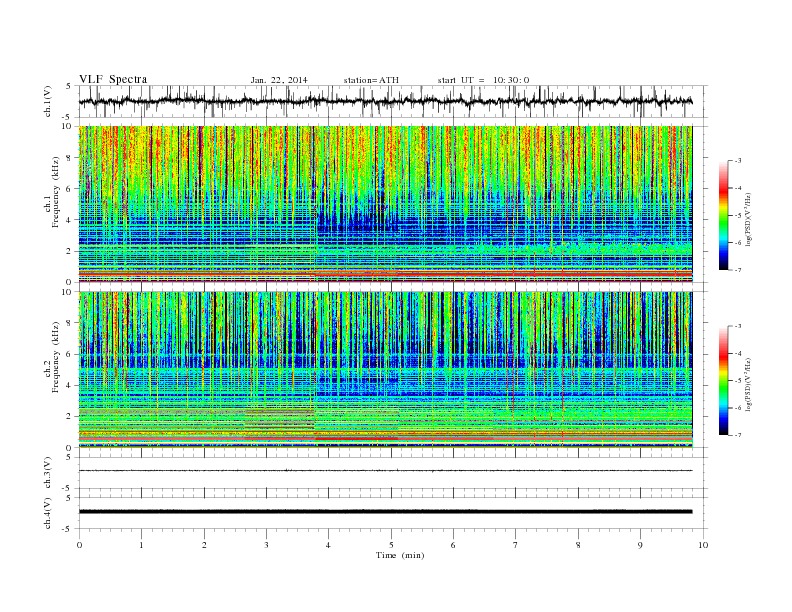Screen dimensions: 792x612
Task: Click time axis tick label "0"
Action: click(79, 545)
